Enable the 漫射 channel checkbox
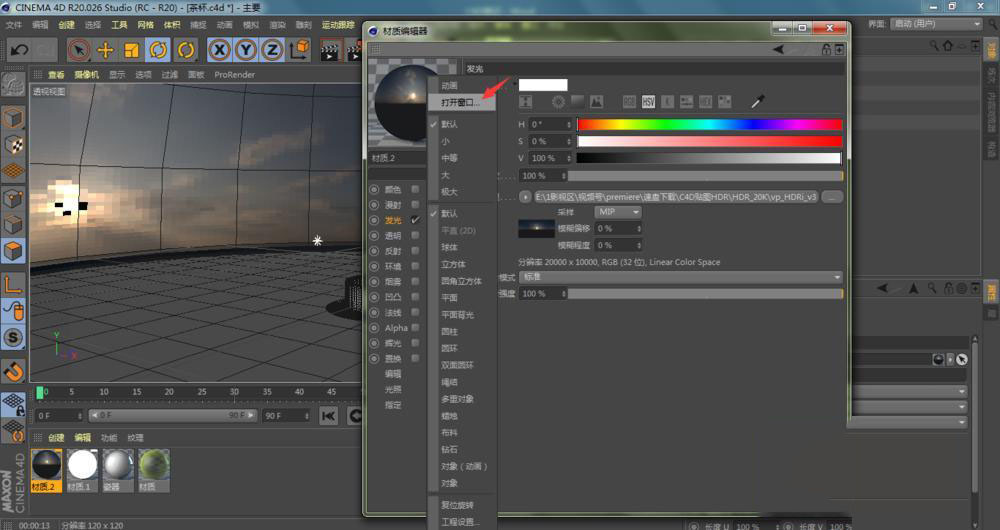The width and height of the screenshot is (1000, 530). point(415,205)
